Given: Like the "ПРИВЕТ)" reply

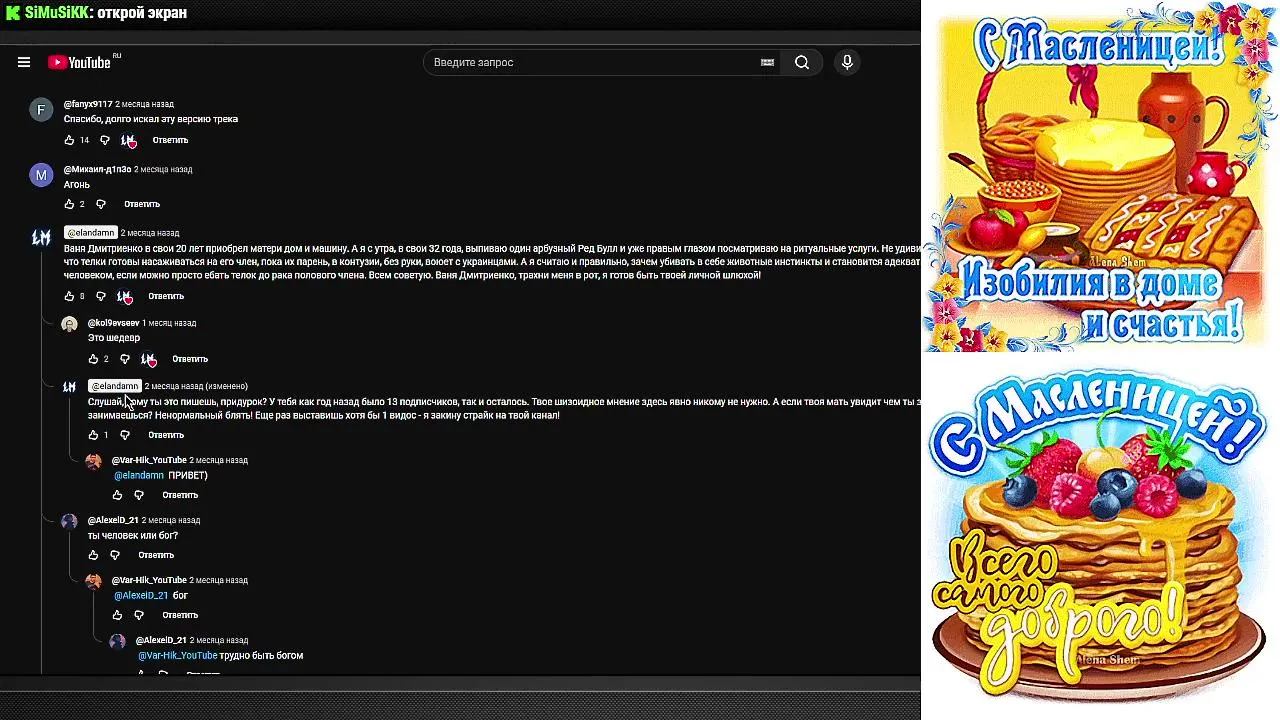Looking at the screenshot, I should (x=117, y=495).
